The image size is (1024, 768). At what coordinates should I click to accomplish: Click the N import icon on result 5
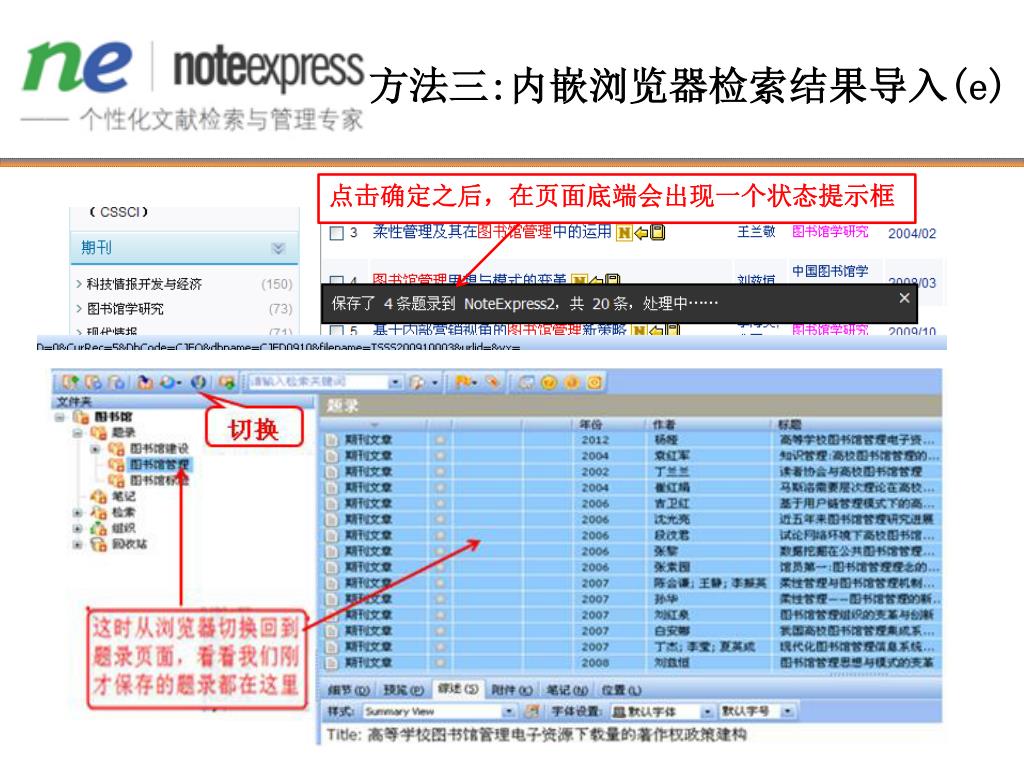[639, 330]
